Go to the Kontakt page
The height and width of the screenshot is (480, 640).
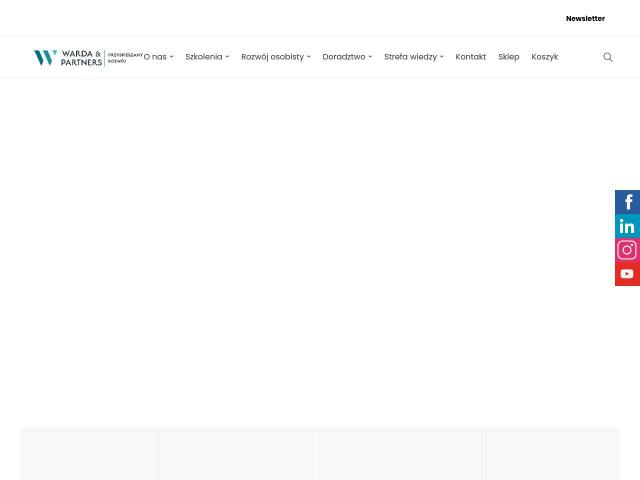click(471, 57)
